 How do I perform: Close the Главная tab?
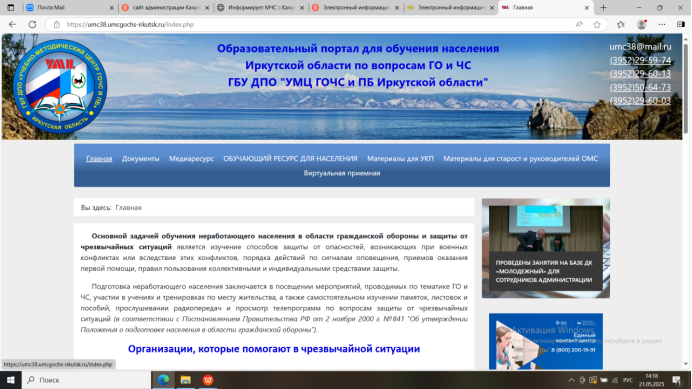click(587, 8)
